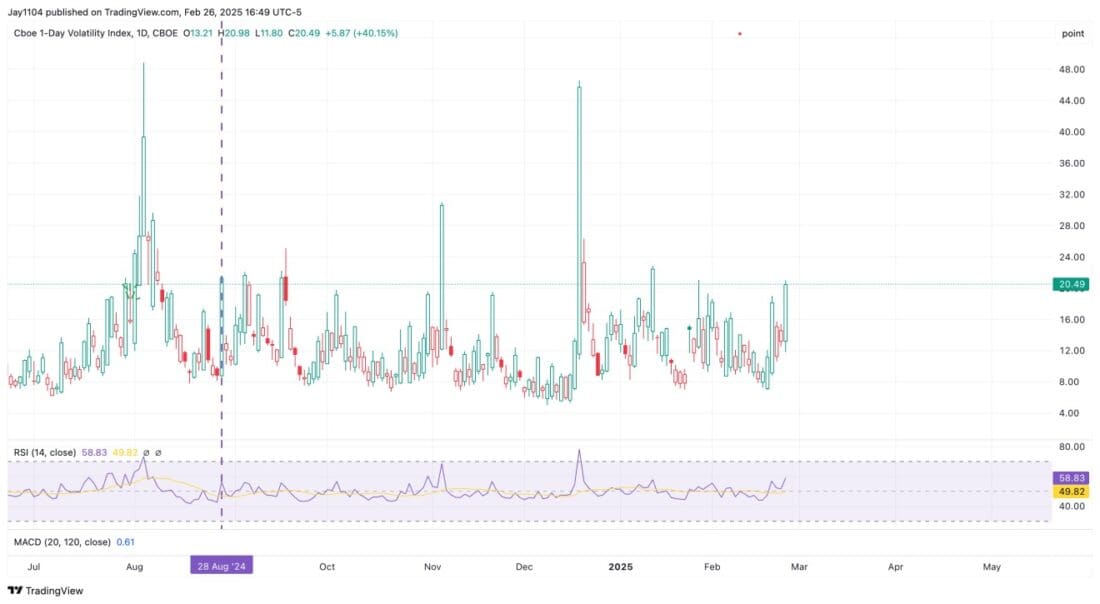
Task: Click the 48.00 price level on the right axis
Action: click(1074, 70)
